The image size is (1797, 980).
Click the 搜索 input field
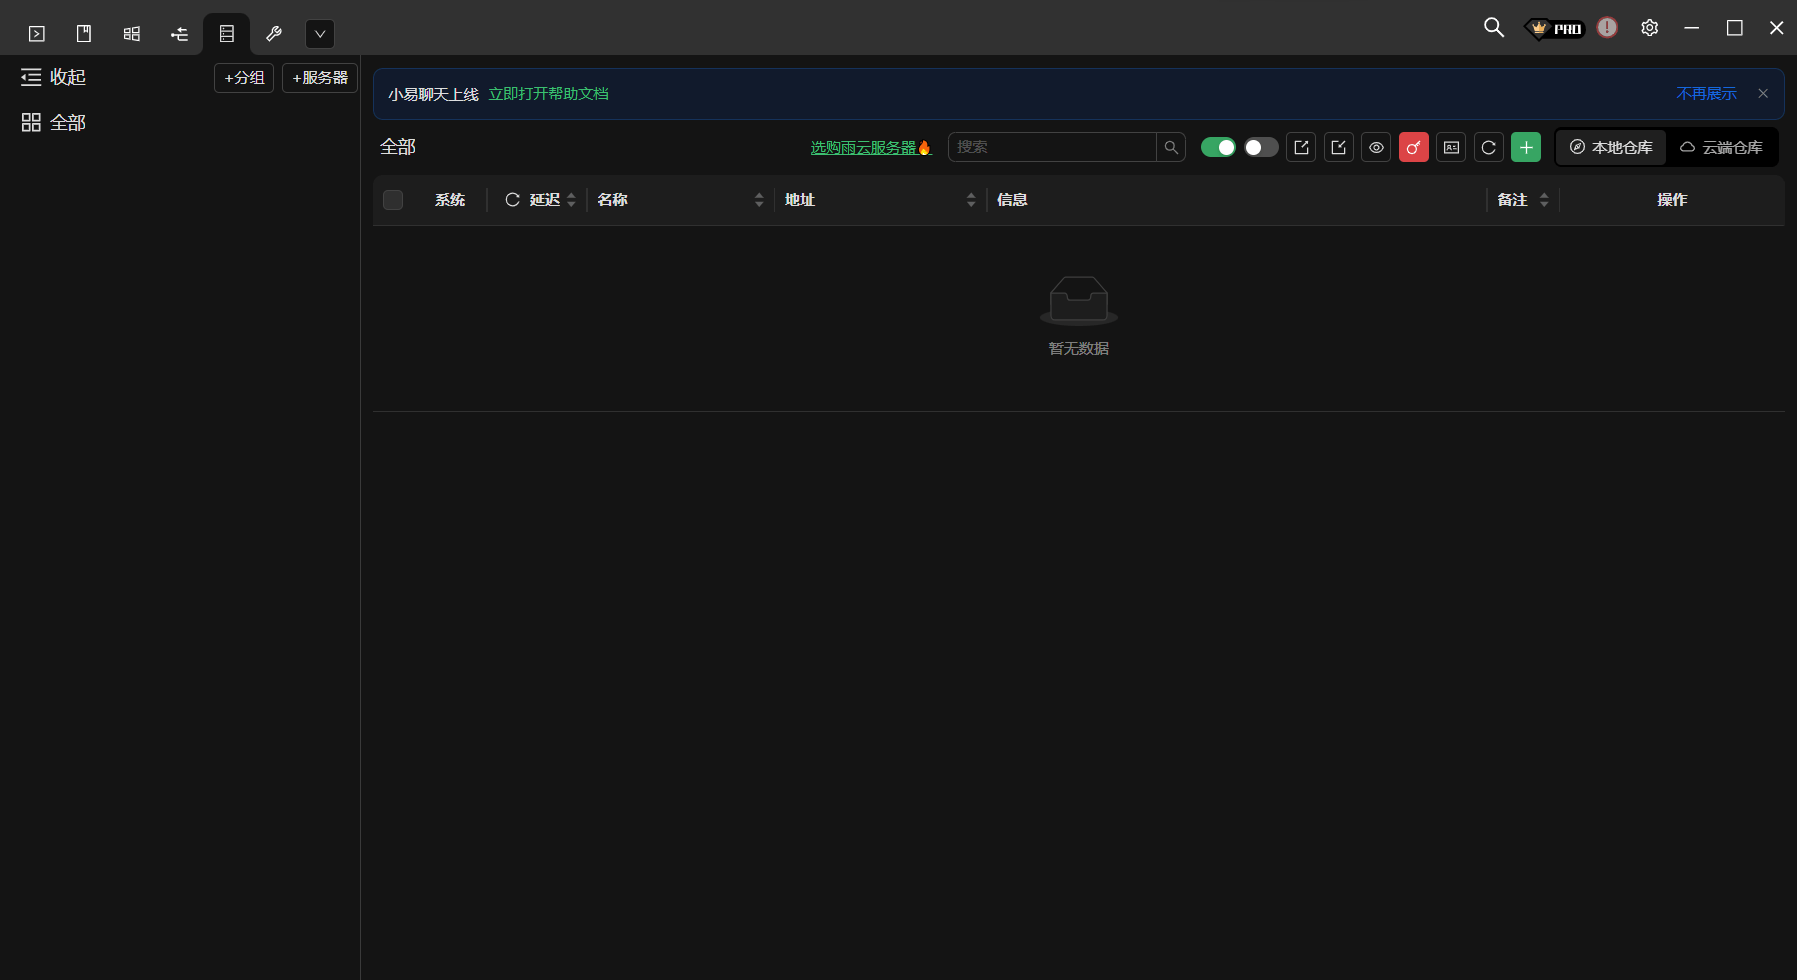tap(1051, 148)
